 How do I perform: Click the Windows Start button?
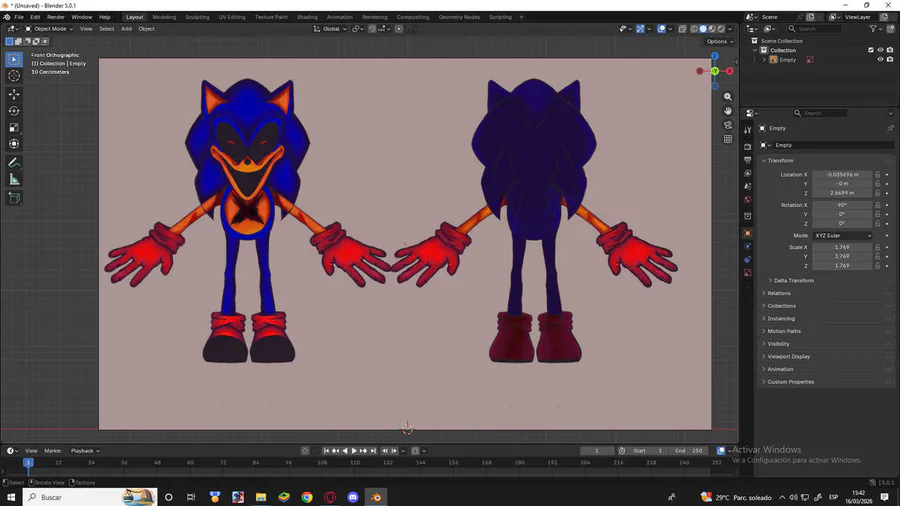pyautogui.click(x=11, y=497)
